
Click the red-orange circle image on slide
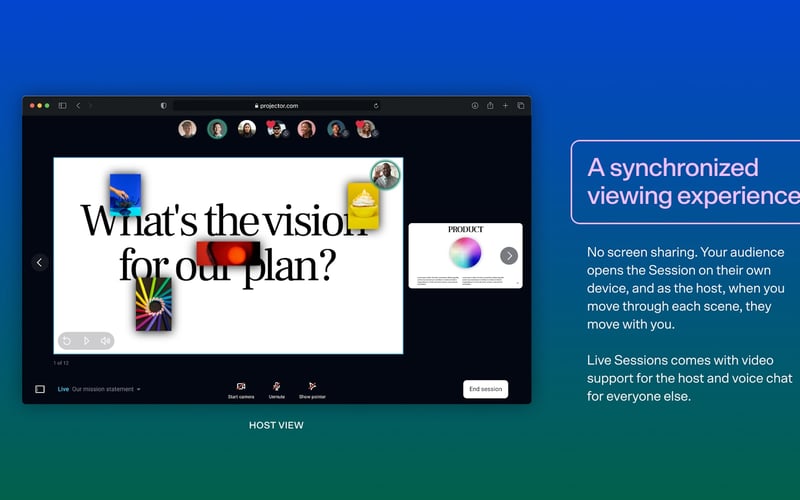(x=229, y=254)
